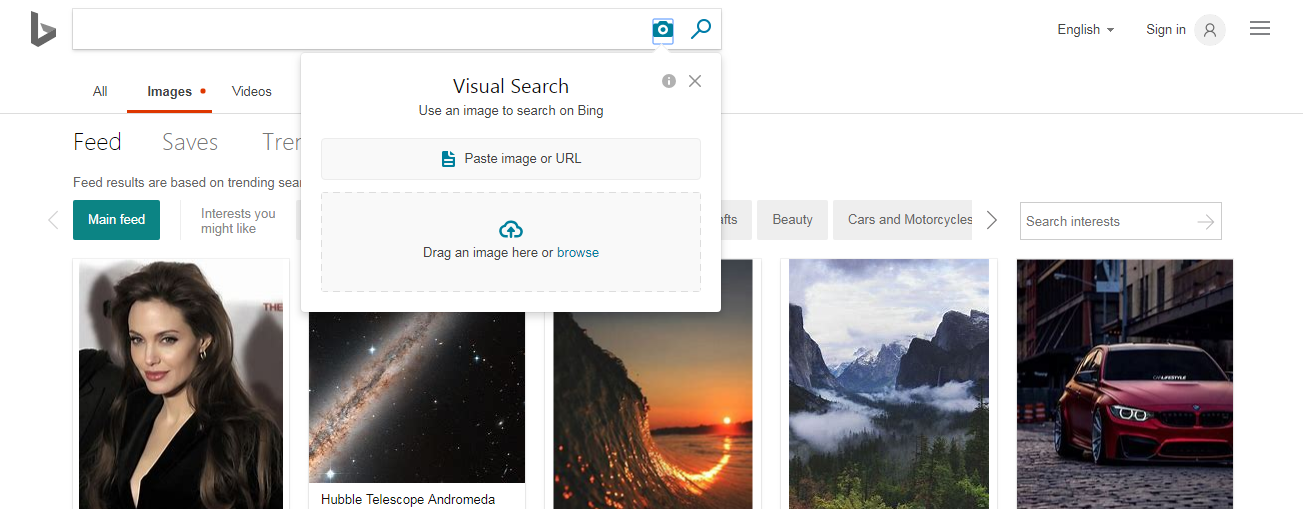This screenshot has height=509, width=1303.
Task: Open the hamburger menu
Action: (x=1260, y=29)
